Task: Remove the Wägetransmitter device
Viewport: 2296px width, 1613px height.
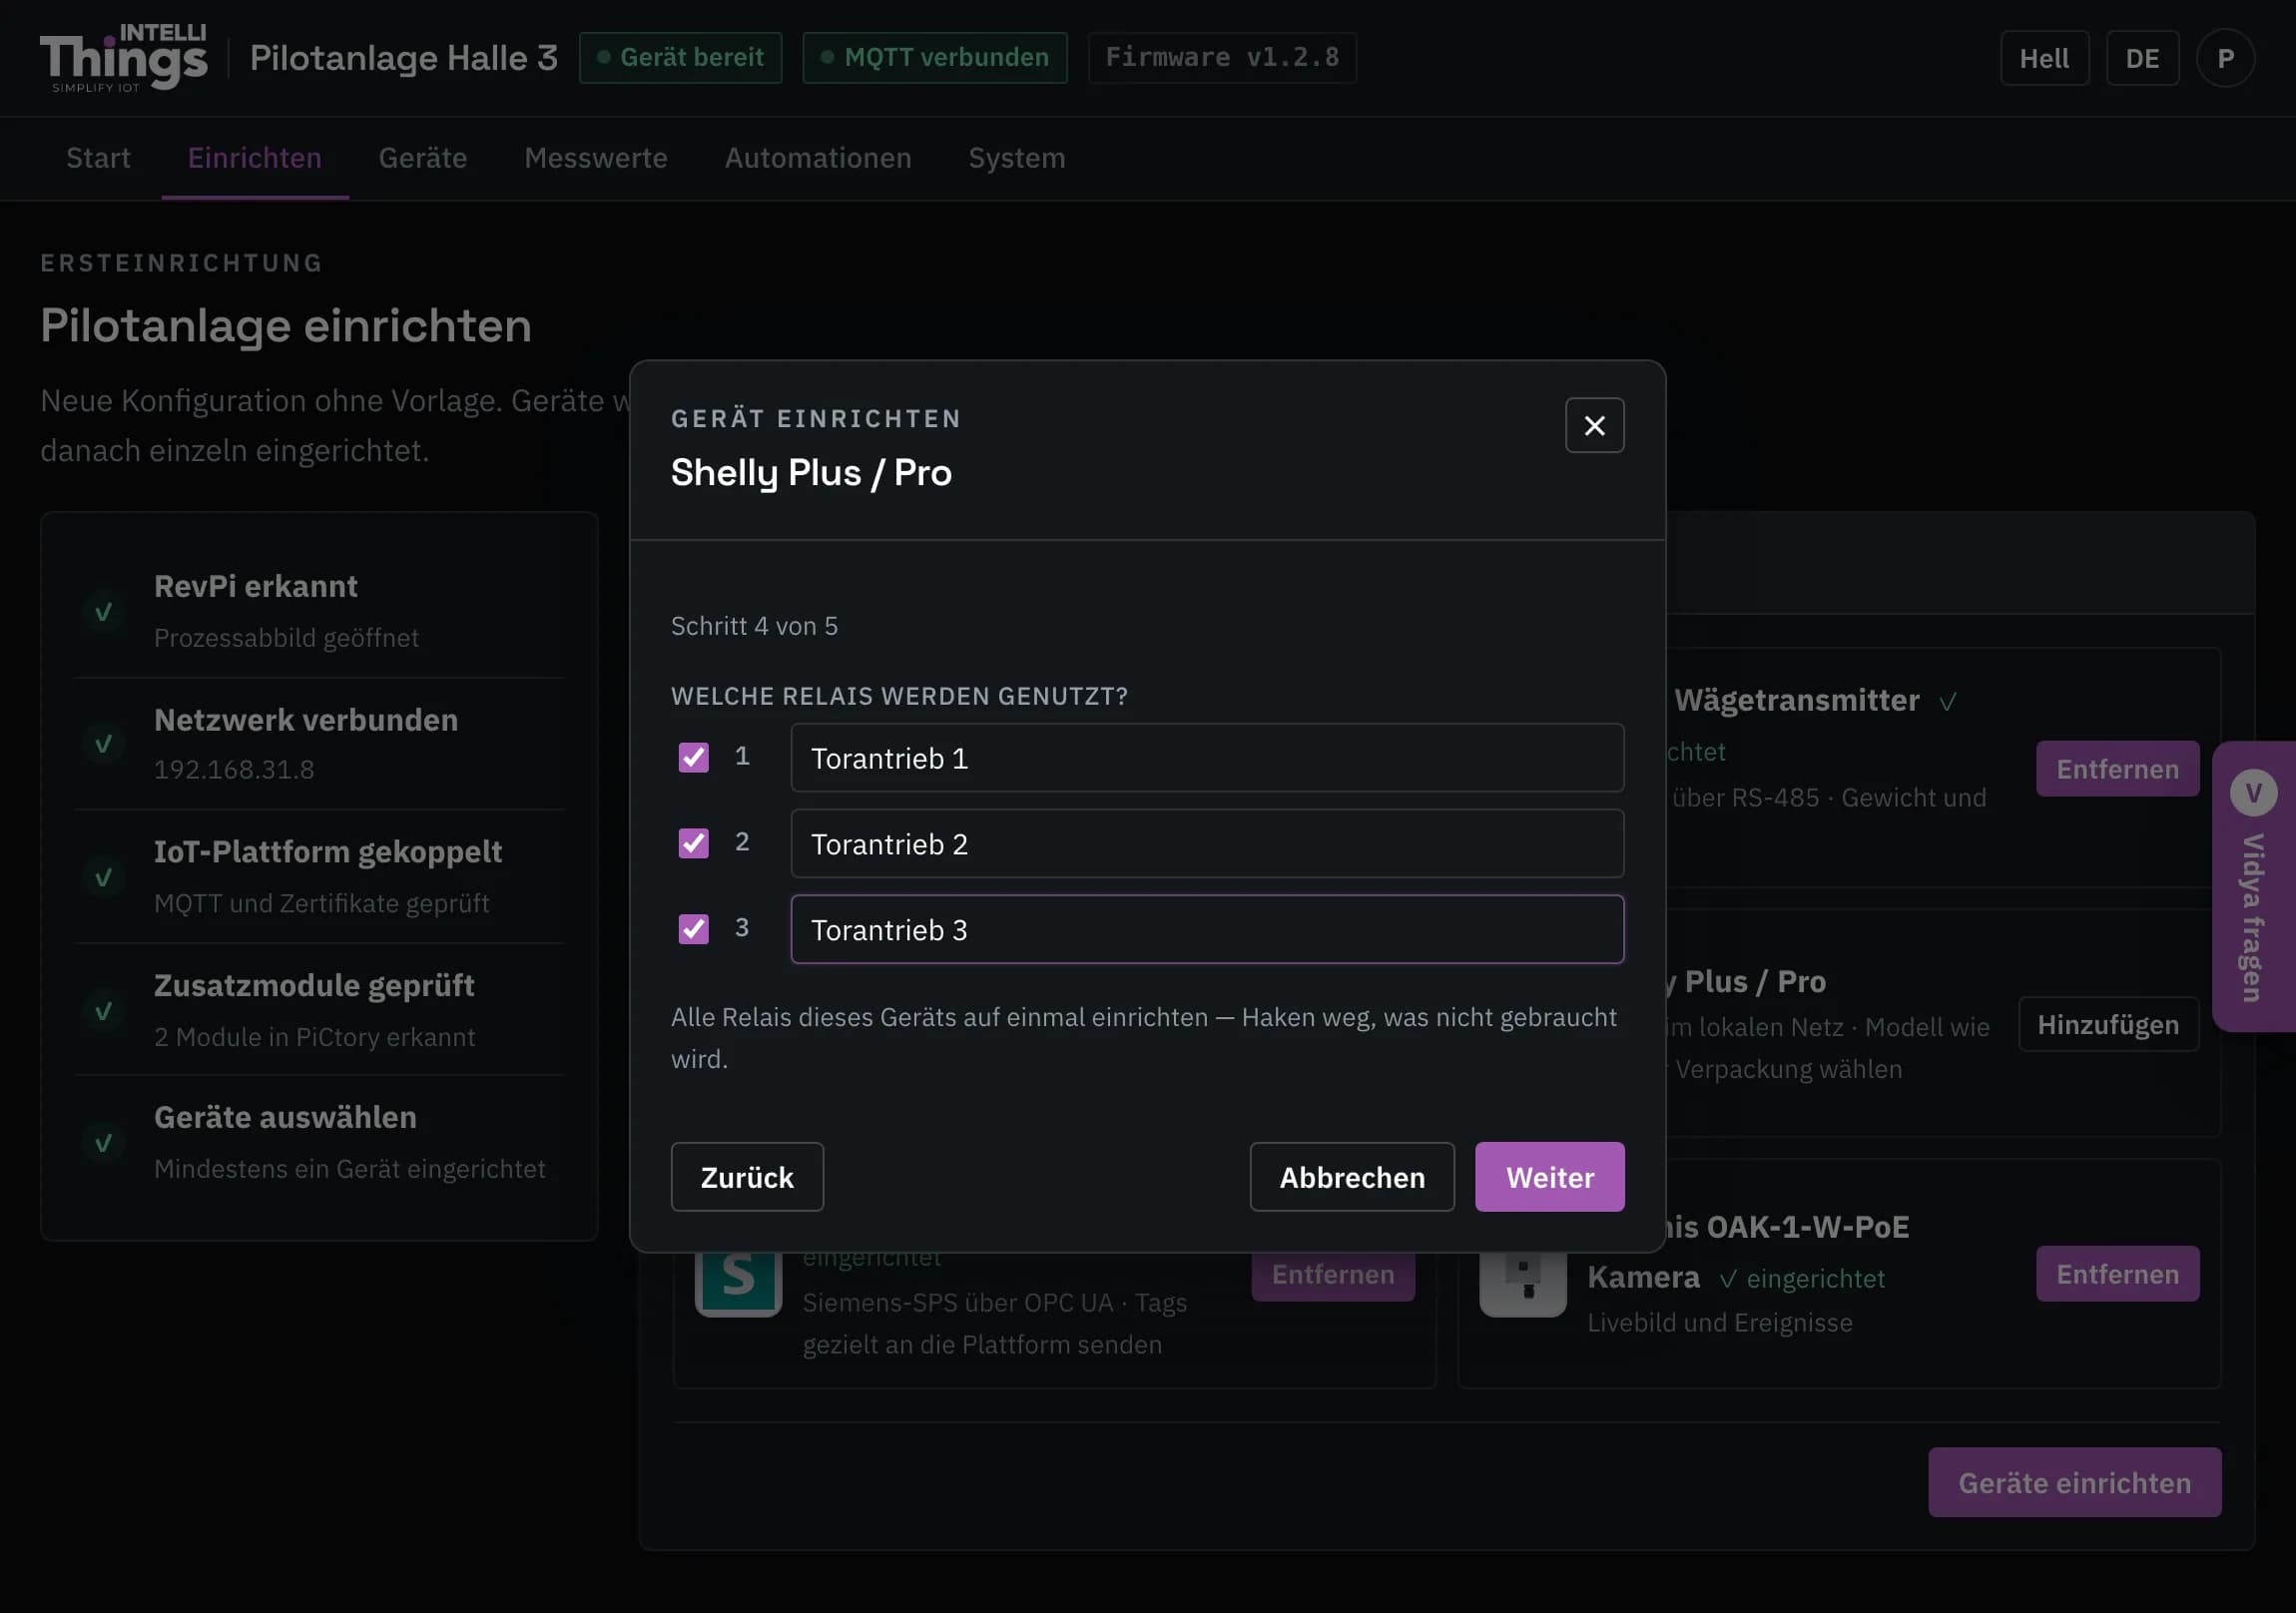Action: (x=2117, y=769)
